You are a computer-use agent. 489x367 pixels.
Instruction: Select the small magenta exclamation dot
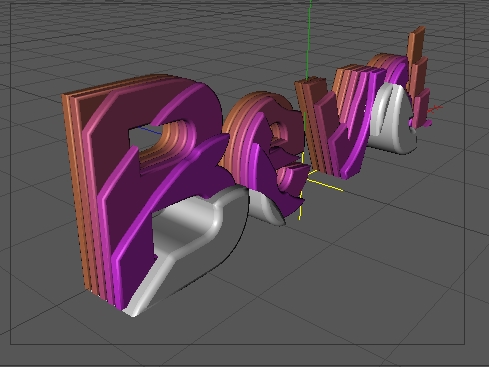(421, 123)
